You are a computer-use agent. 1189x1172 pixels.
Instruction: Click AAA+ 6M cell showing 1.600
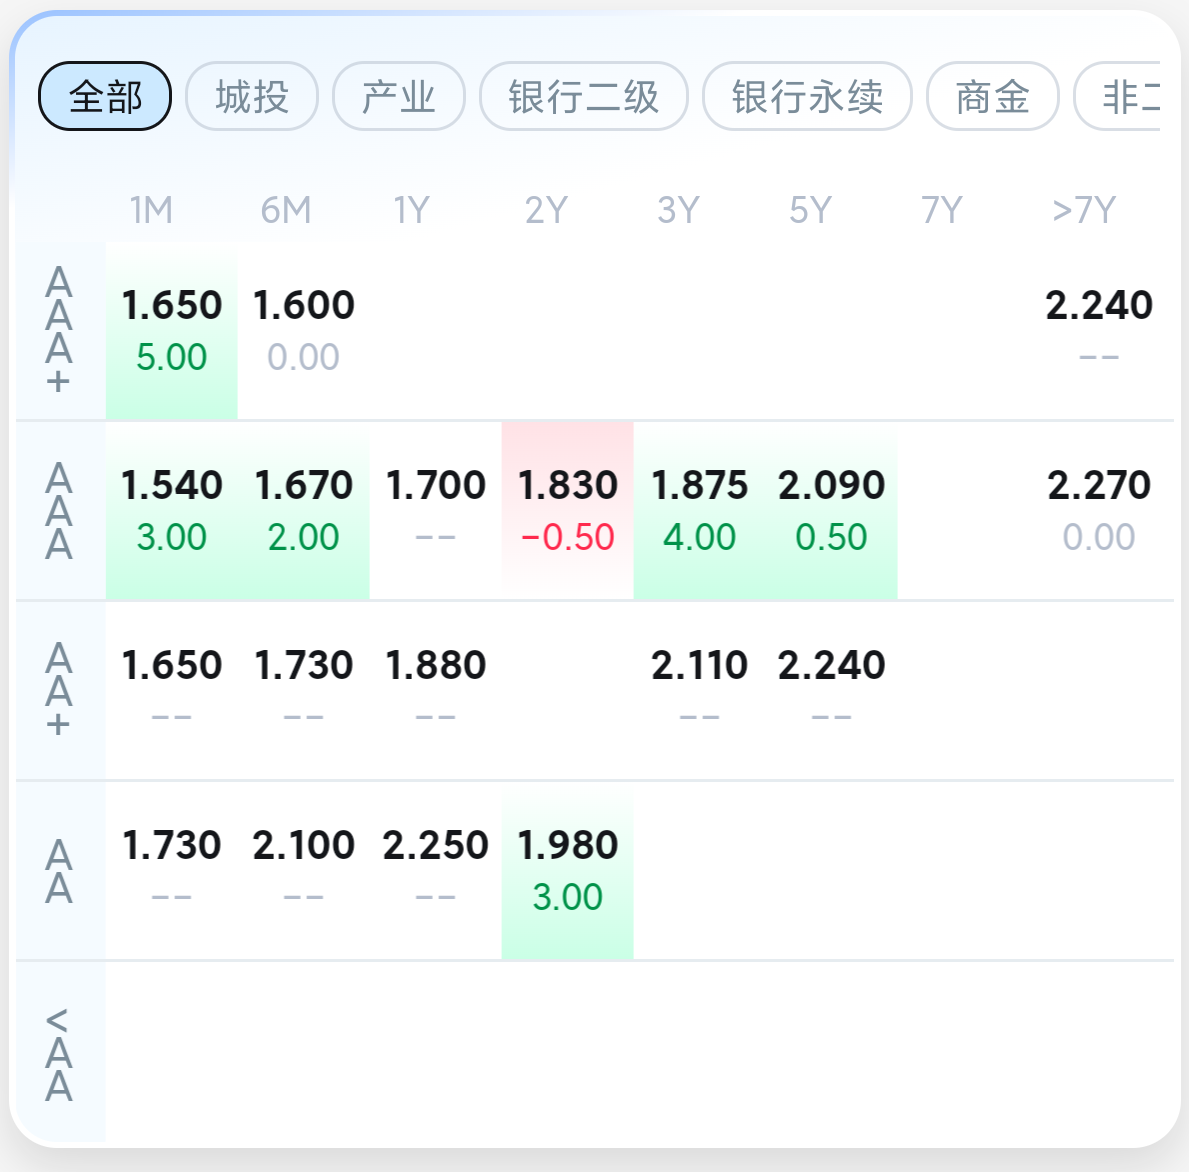(303, 330)
